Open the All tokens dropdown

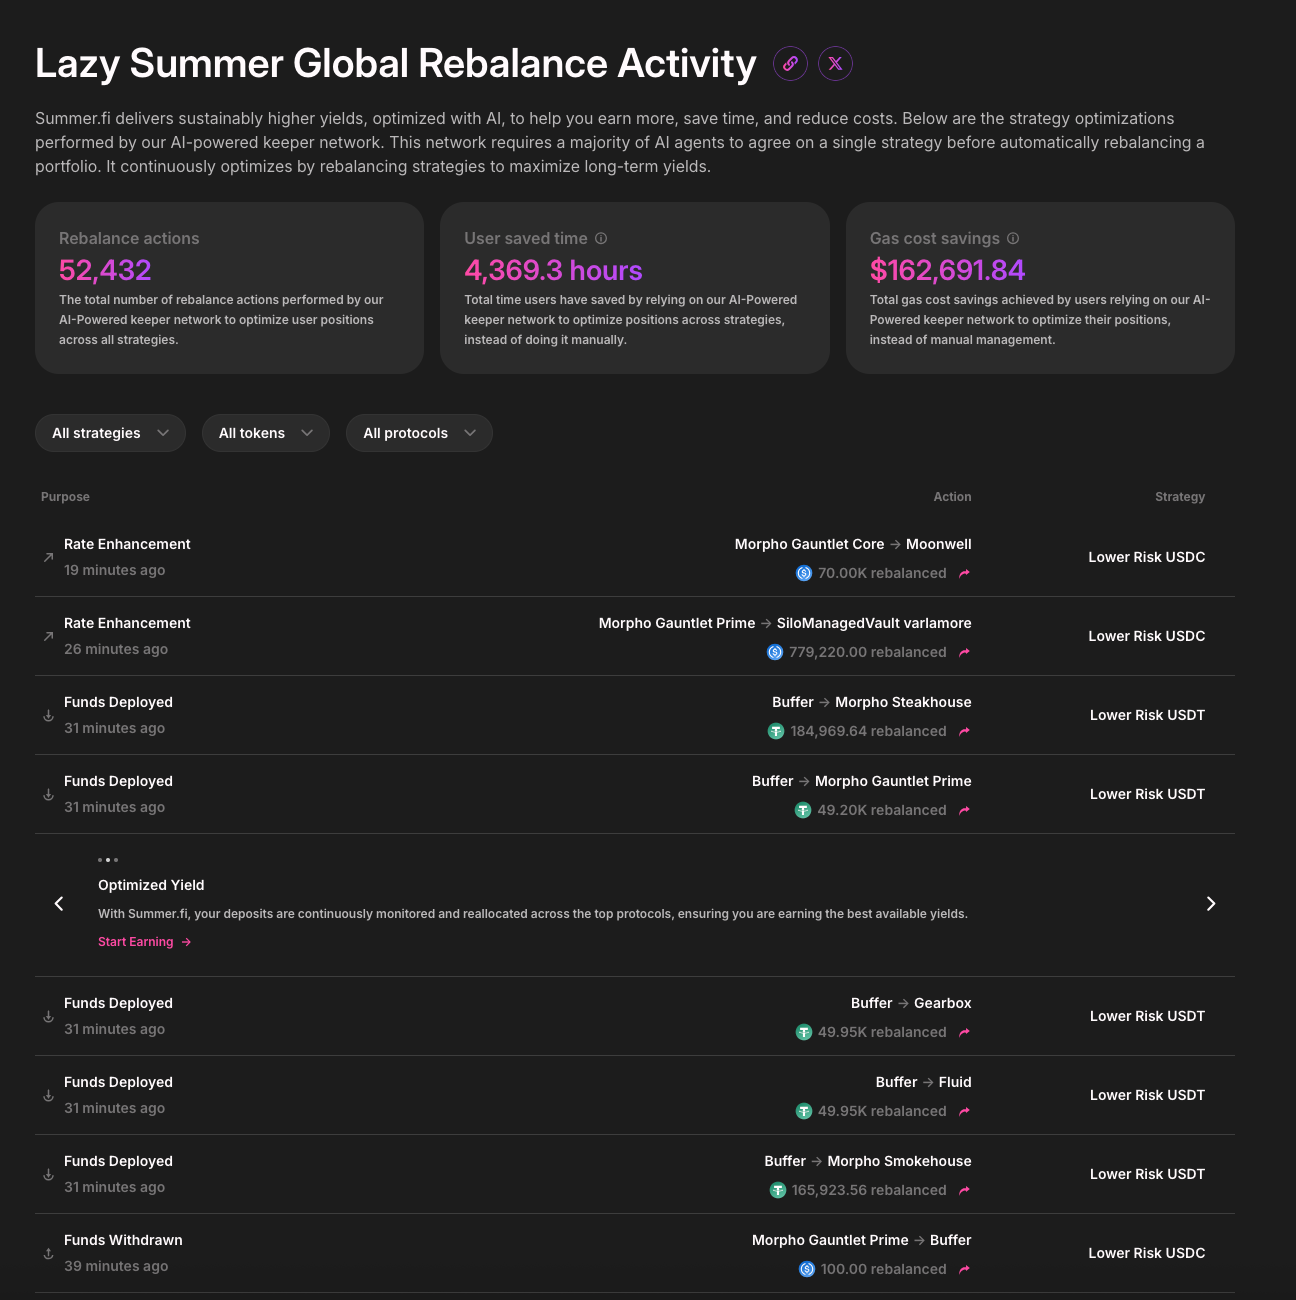tap(266, 433)
